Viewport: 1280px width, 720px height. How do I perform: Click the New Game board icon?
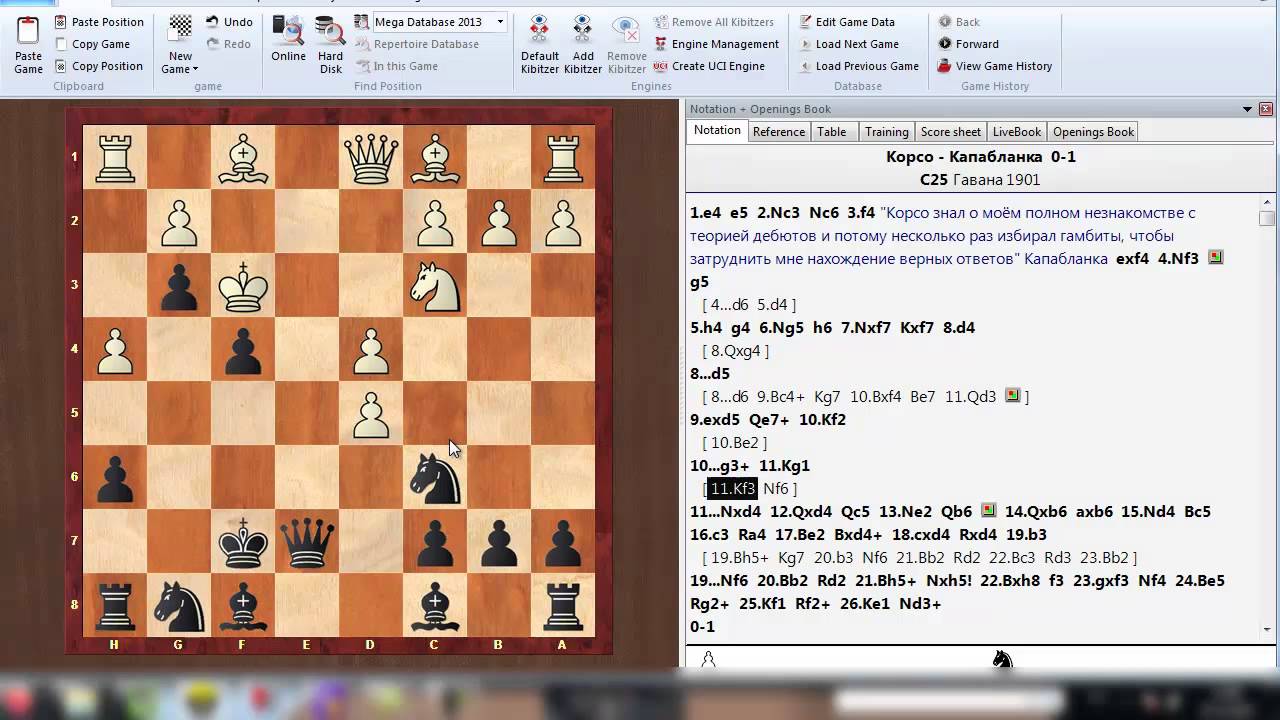click(x=180, y=30)
